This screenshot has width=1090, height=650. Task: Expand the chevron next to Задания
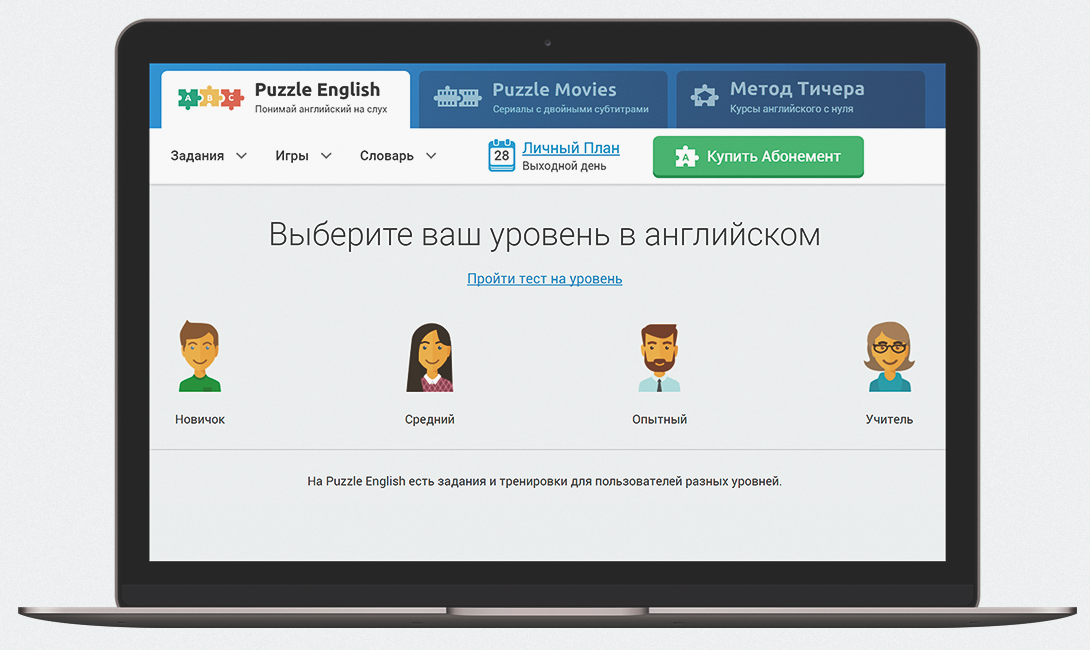pos(241,156)
